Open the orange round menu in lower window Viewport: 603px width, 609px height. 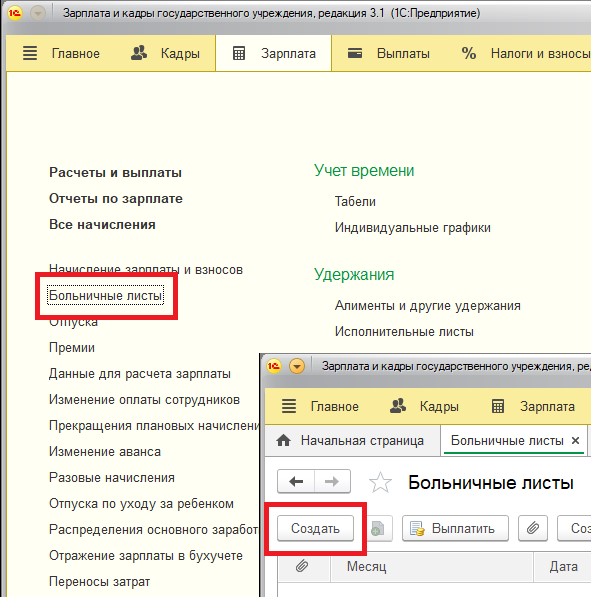tap(296, 366)
